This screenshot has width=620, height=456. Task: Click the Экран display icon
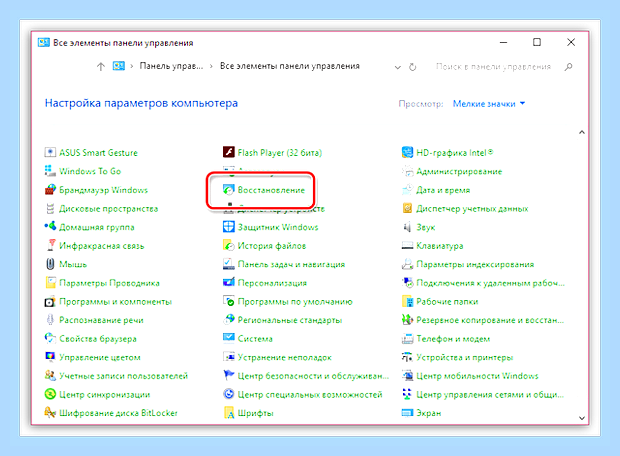coord(407,412)
